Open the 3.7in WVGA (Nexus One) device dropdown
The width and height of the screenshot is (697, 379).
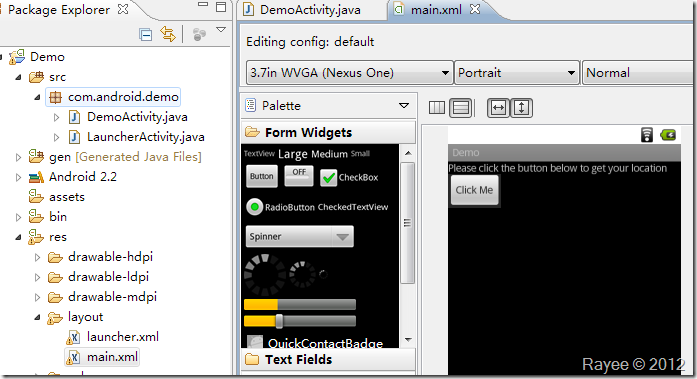pyautogui.click(x=349, y=73)
